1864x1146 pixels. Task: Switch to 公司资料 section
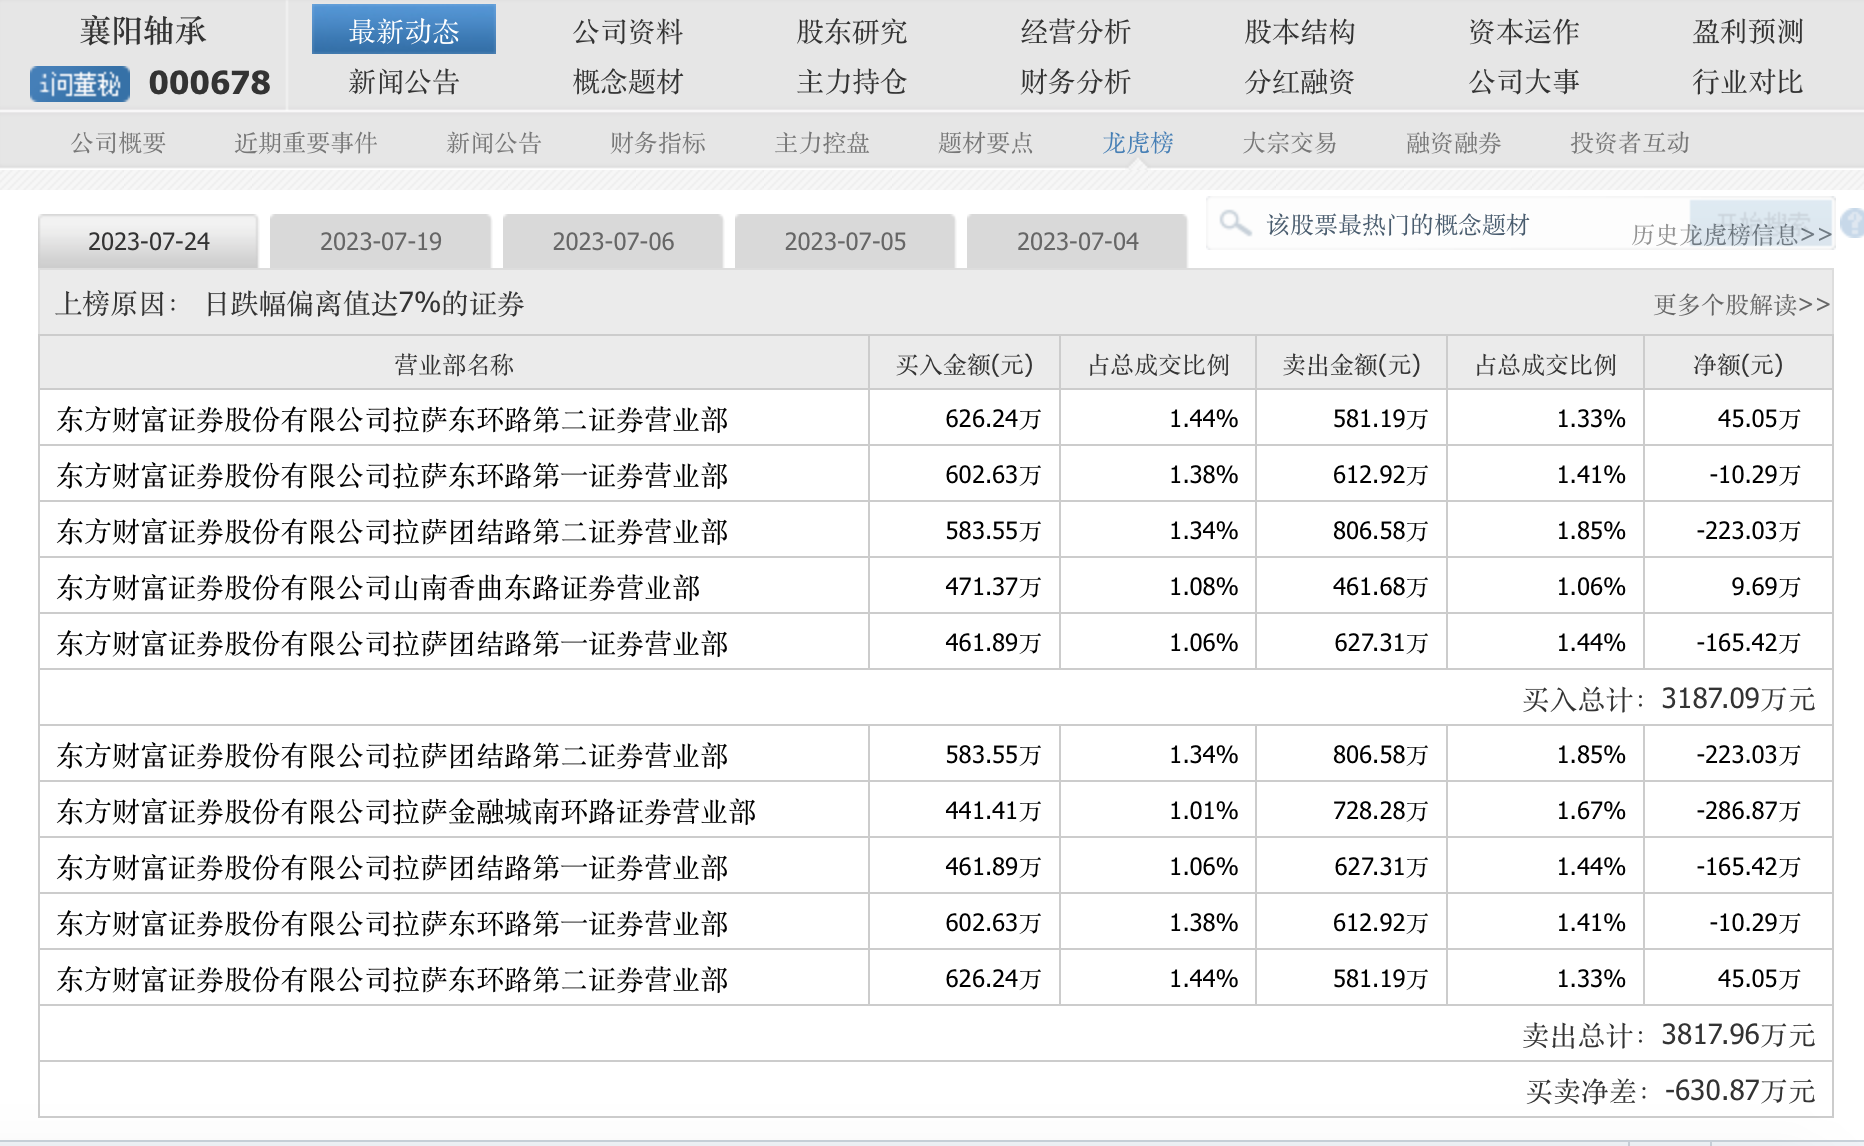point(628,32)
